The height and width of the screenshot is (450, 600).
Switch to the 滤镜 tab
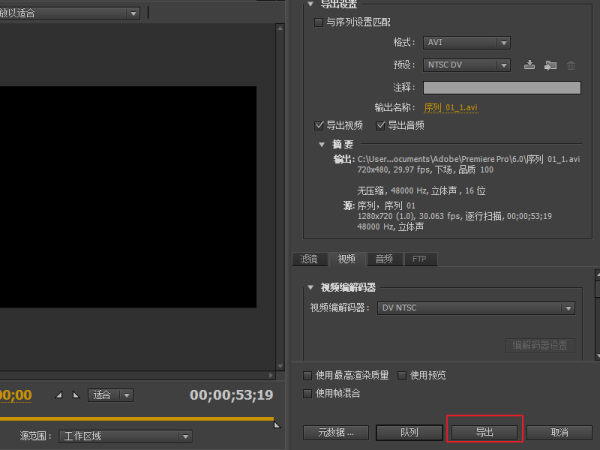pyautogui.click(x=310, y=259)
